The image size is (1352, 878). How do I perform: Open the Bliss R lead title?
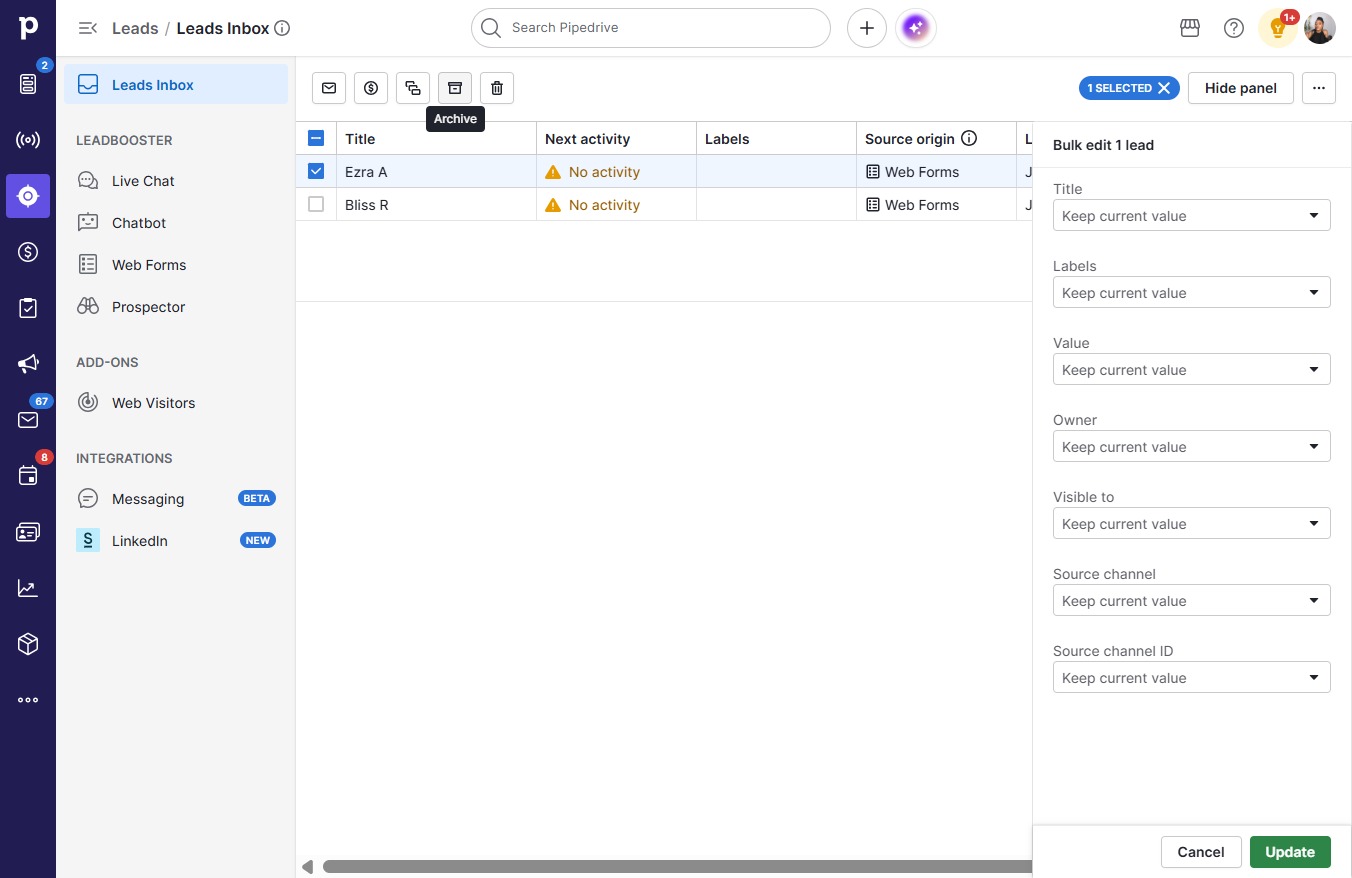(367, 205)
